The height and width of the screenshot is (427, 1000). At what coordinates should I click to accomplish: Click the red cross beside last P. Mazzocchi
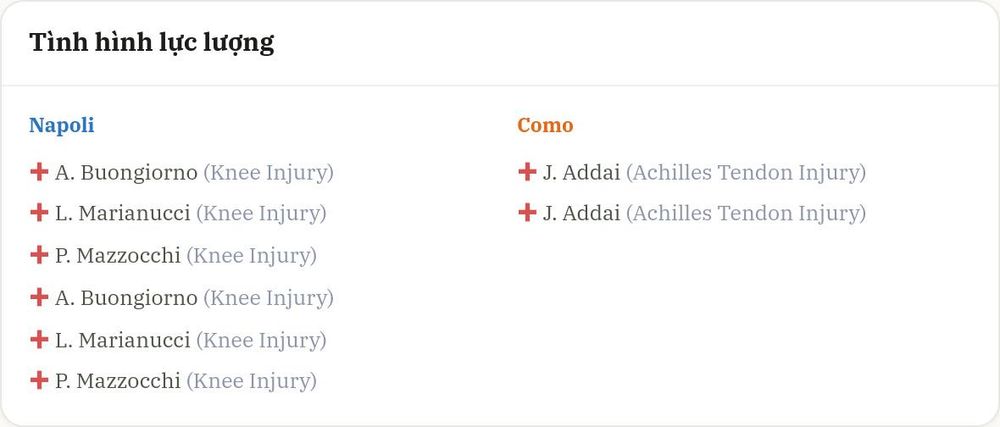coord(39,380)
